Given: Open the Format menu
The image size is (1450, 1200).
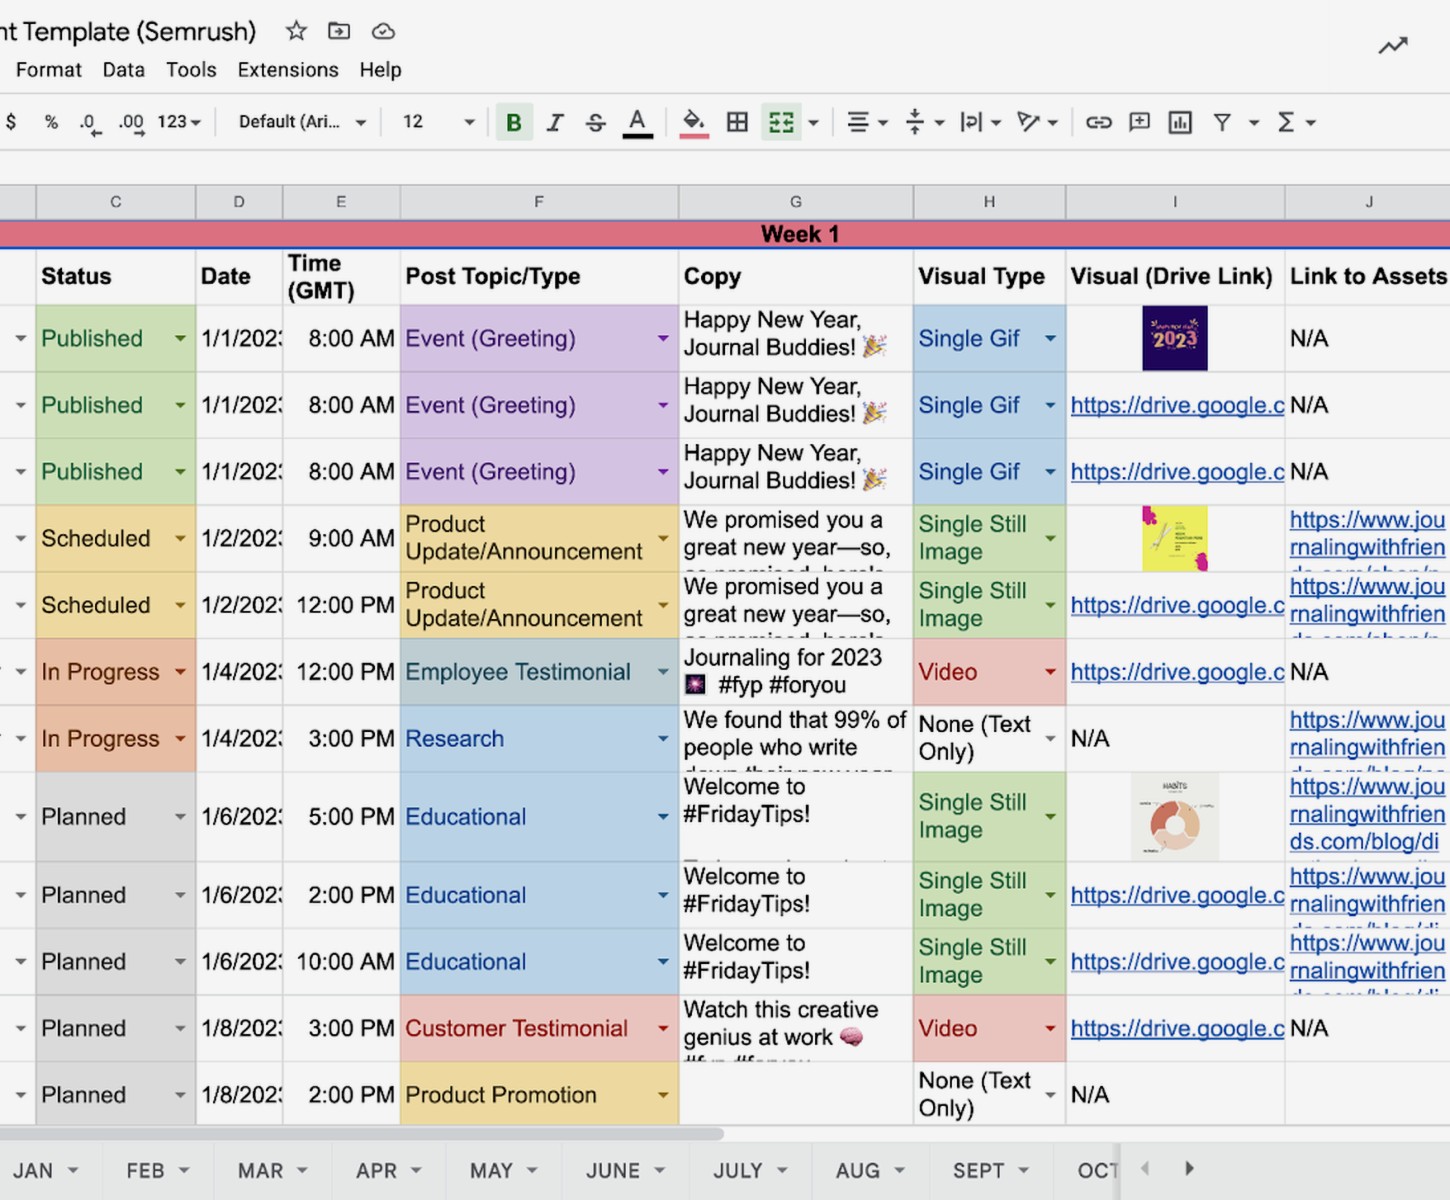Looking at the screenshot, I should pyautogui.click(x=48, y=70).
